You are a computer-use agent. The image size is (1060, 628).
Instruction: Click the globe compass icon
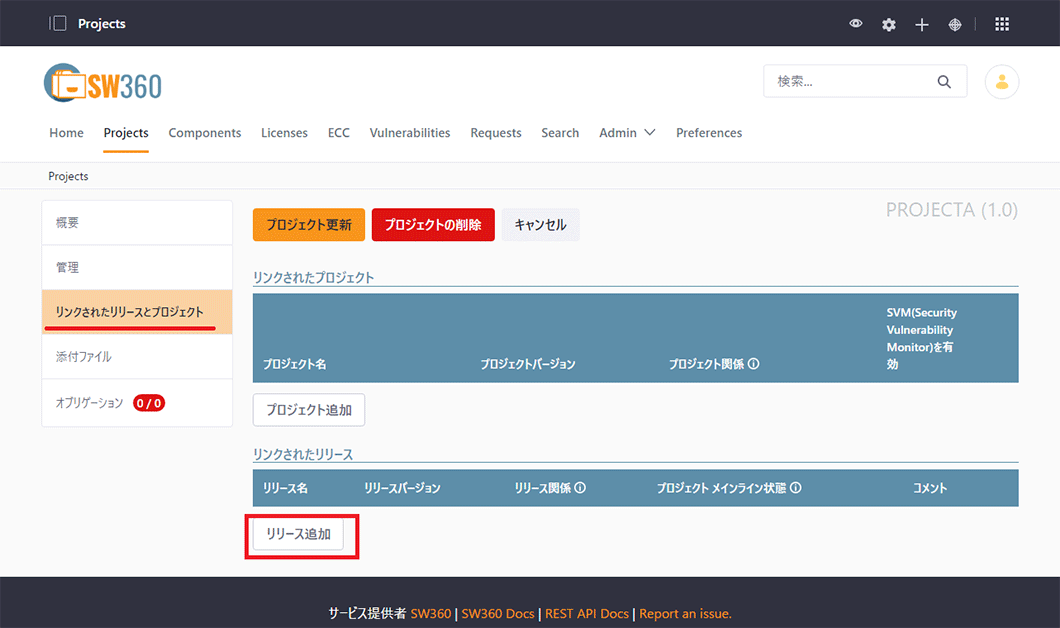click(955, 24)
